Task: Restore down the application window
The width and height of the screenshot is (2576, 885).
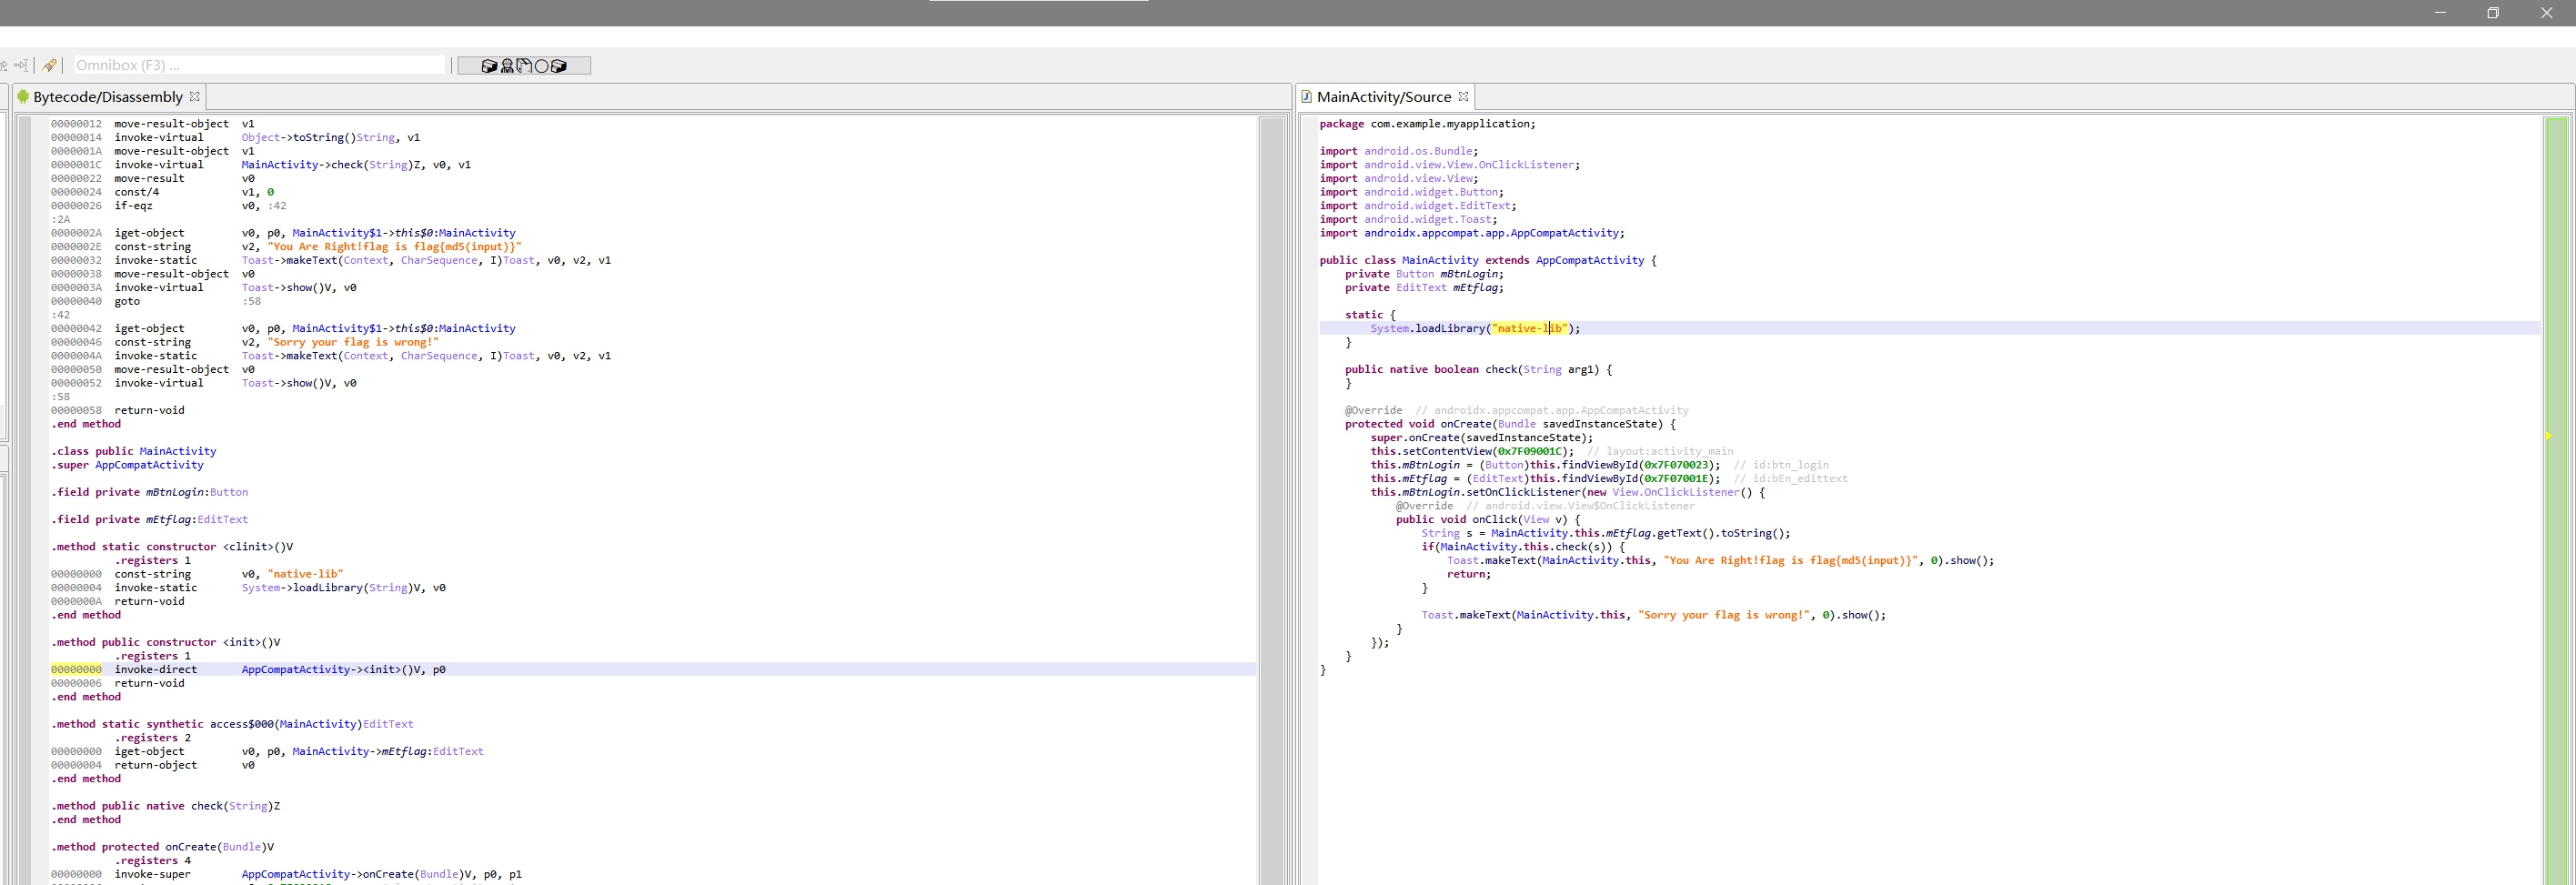Action: tap(2493, 13)
